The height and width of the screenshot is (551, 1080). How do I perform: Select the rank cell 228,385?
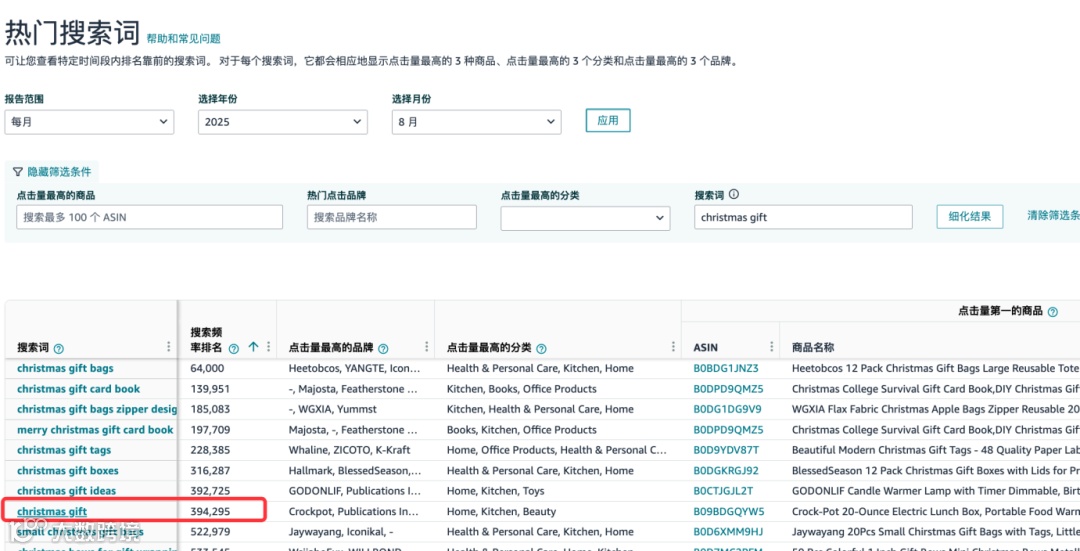(x=210, y=450)
